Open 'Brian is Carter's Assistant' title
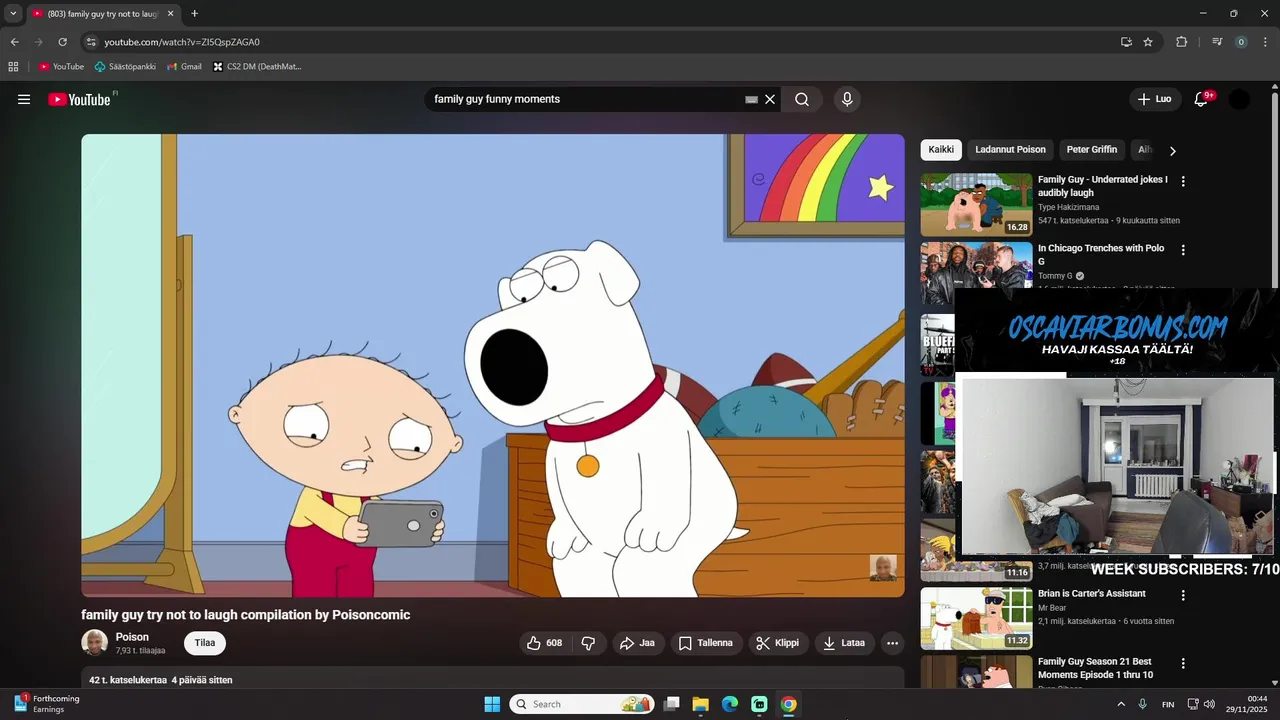 point(1092,593)
